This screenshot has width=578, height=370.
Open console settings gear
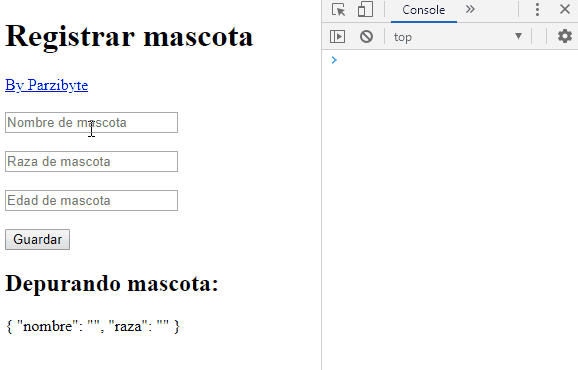(x=564, y=36)
